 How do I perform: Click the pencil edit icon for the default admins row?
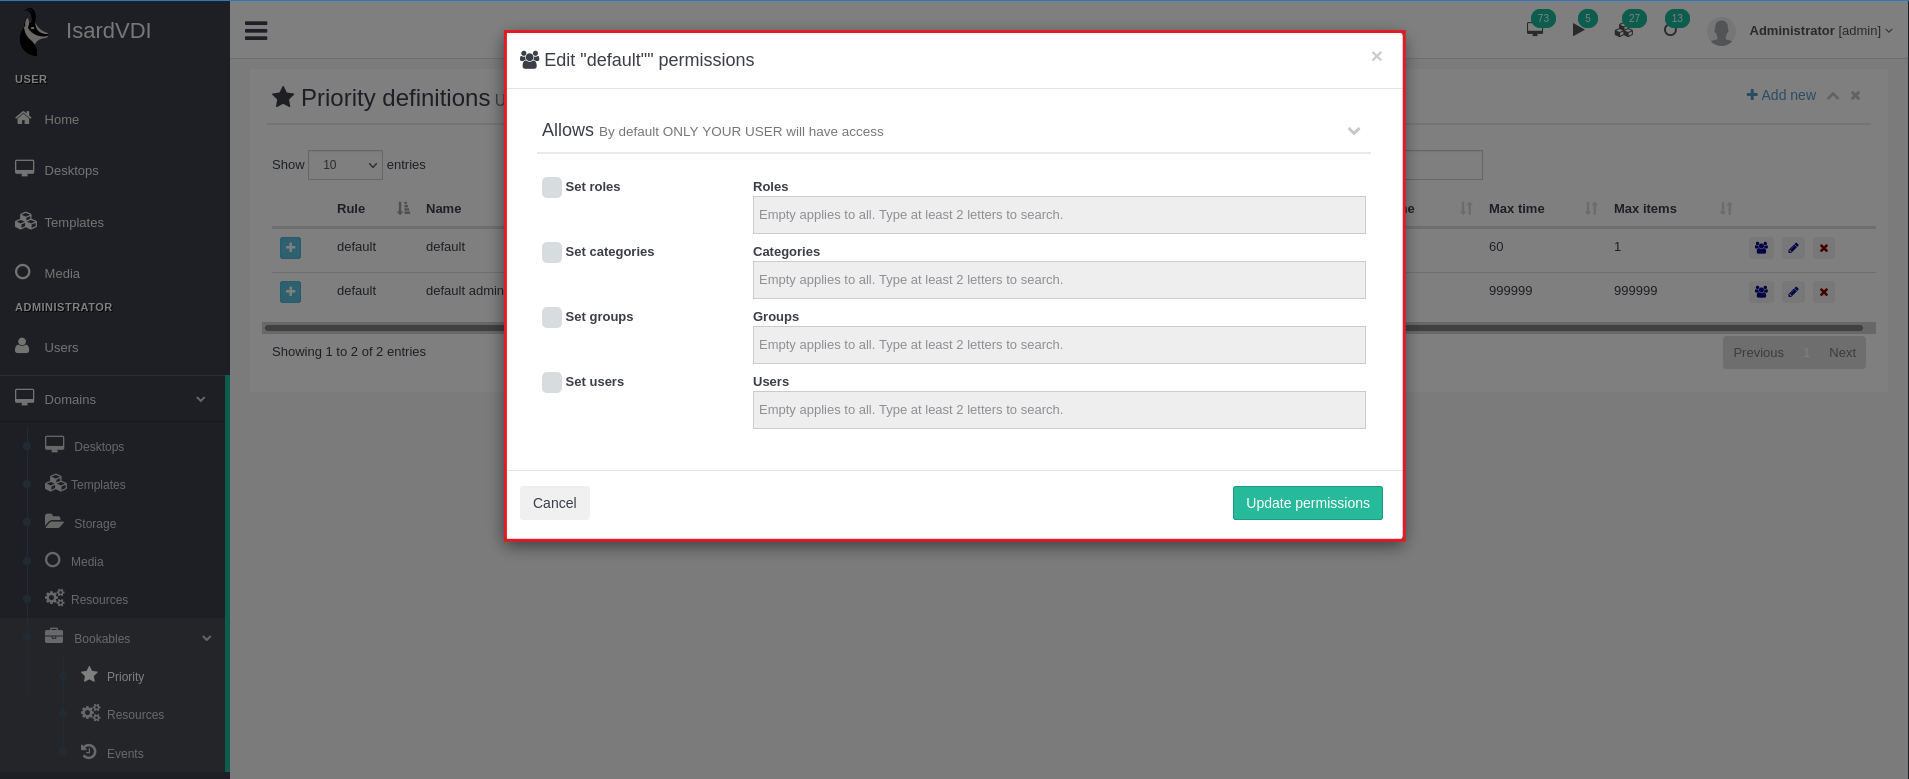[x=1793, y=292]
